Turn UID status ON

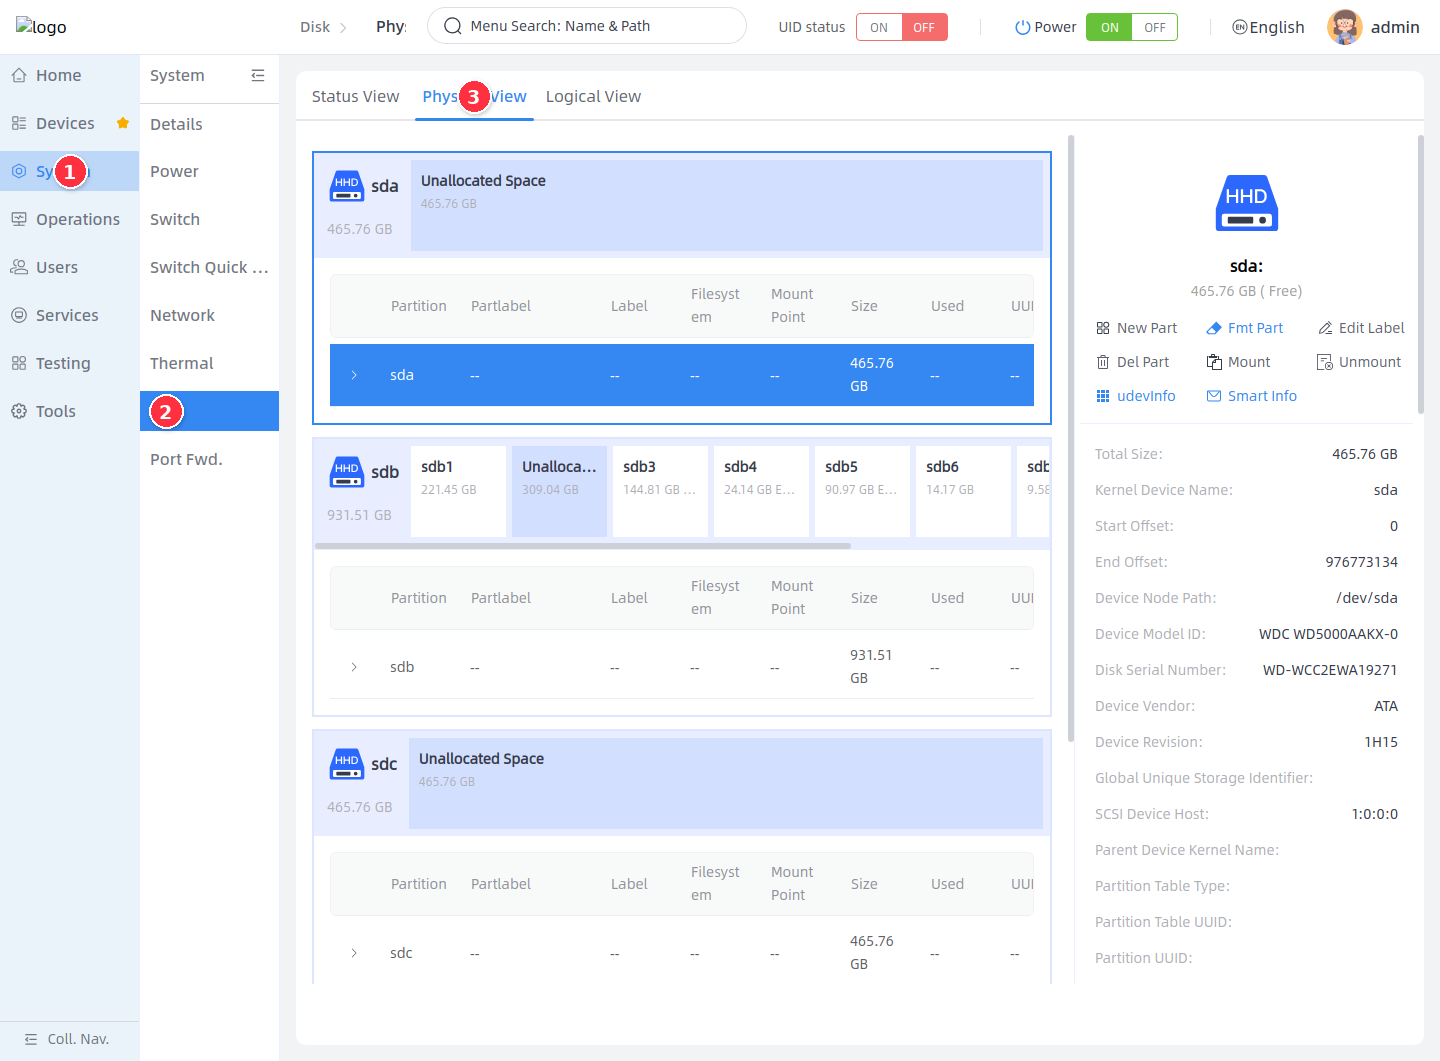pos(879,27)
